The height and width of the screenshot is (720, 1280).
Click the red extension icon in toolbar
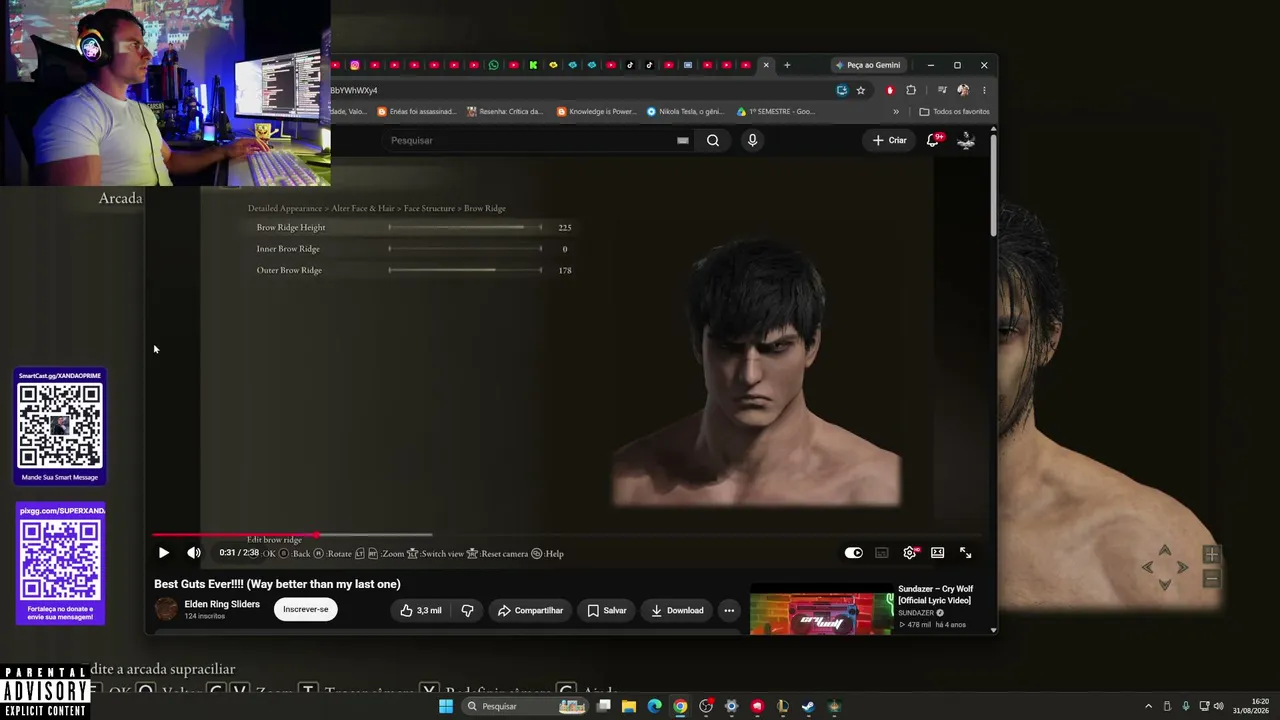(890, 90)
